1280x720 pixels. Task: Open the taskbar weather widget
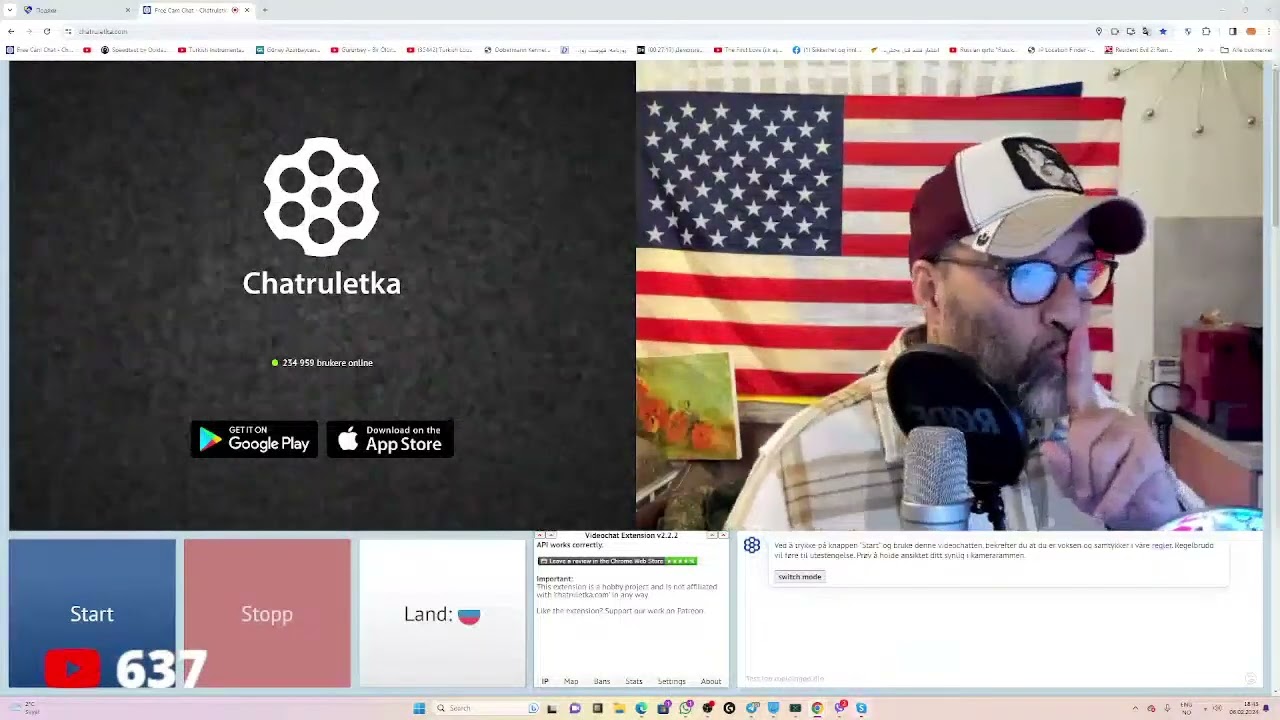[x=25, y=708]
